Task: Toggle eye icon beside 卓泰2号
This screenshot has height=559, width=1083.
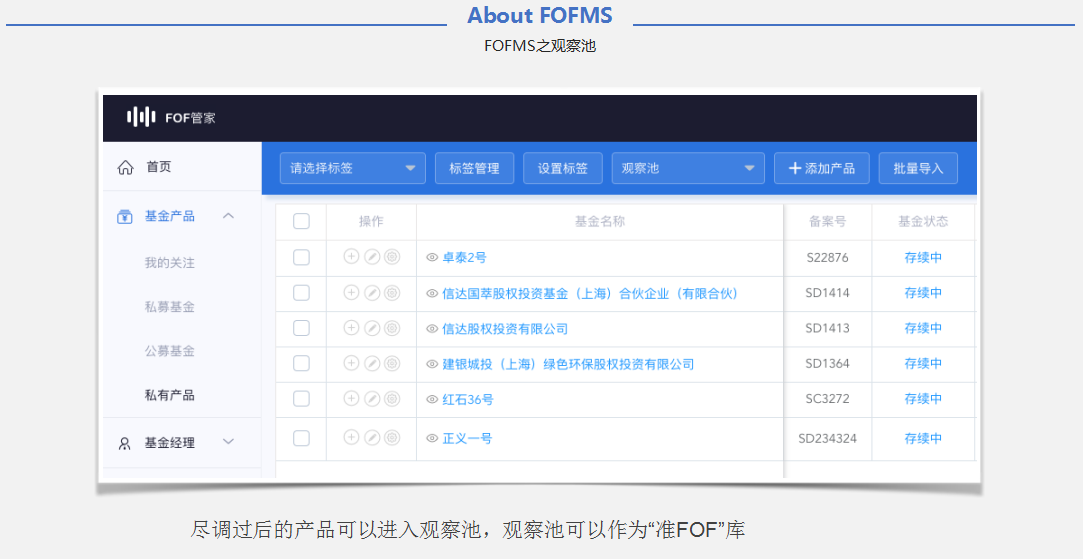Action: [432, 258]
